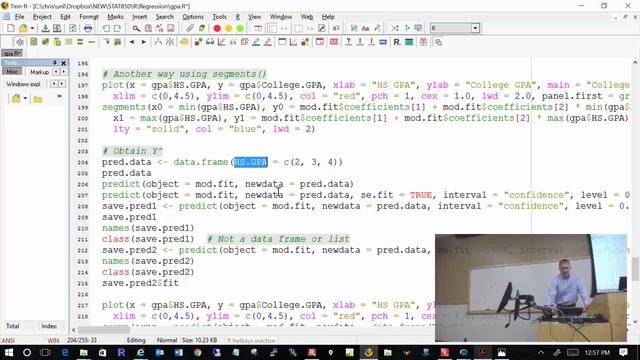
Task: Close the Tools side panel
Action: pyautogui.click(x=64, y=62)
